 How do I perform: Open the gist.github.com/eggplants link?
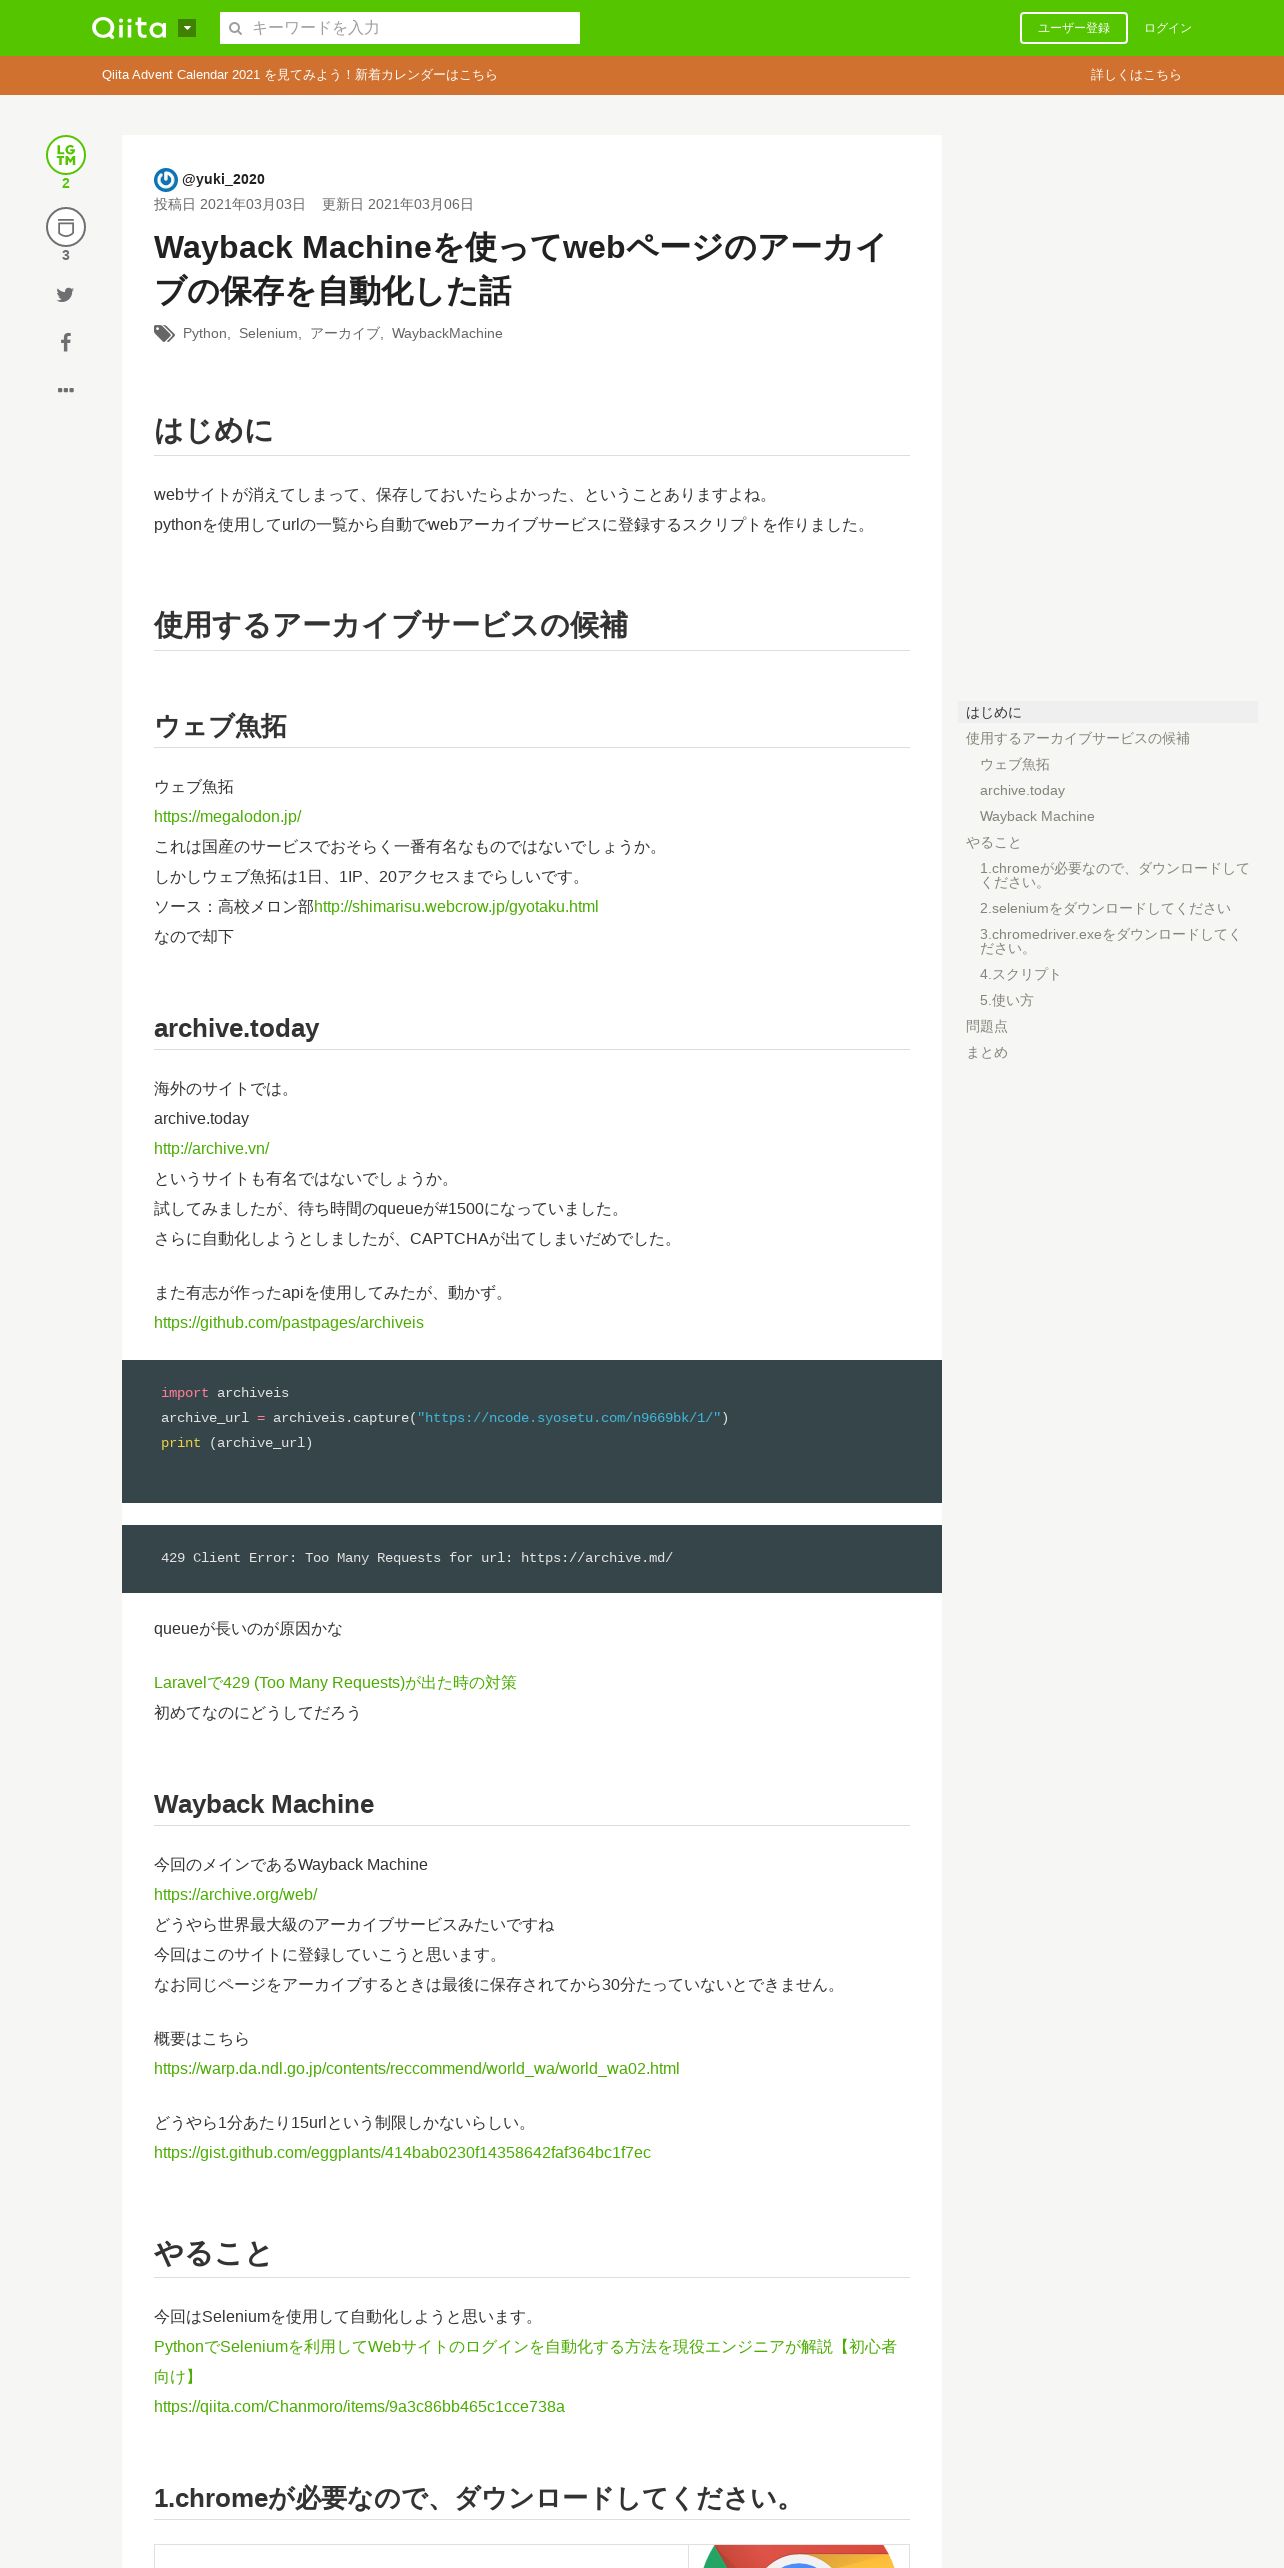tap(402, 2152)
